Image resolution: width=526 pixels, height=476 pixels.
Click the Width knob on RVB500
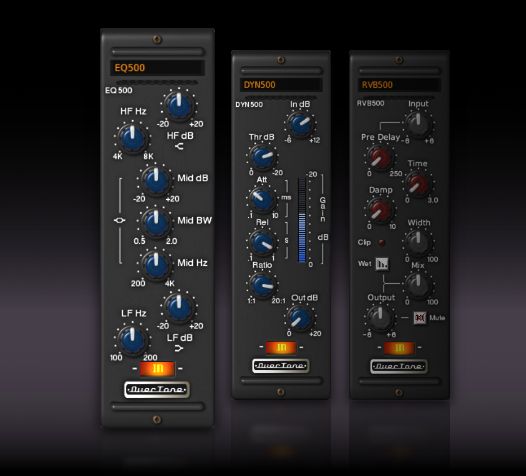(418, 242)
